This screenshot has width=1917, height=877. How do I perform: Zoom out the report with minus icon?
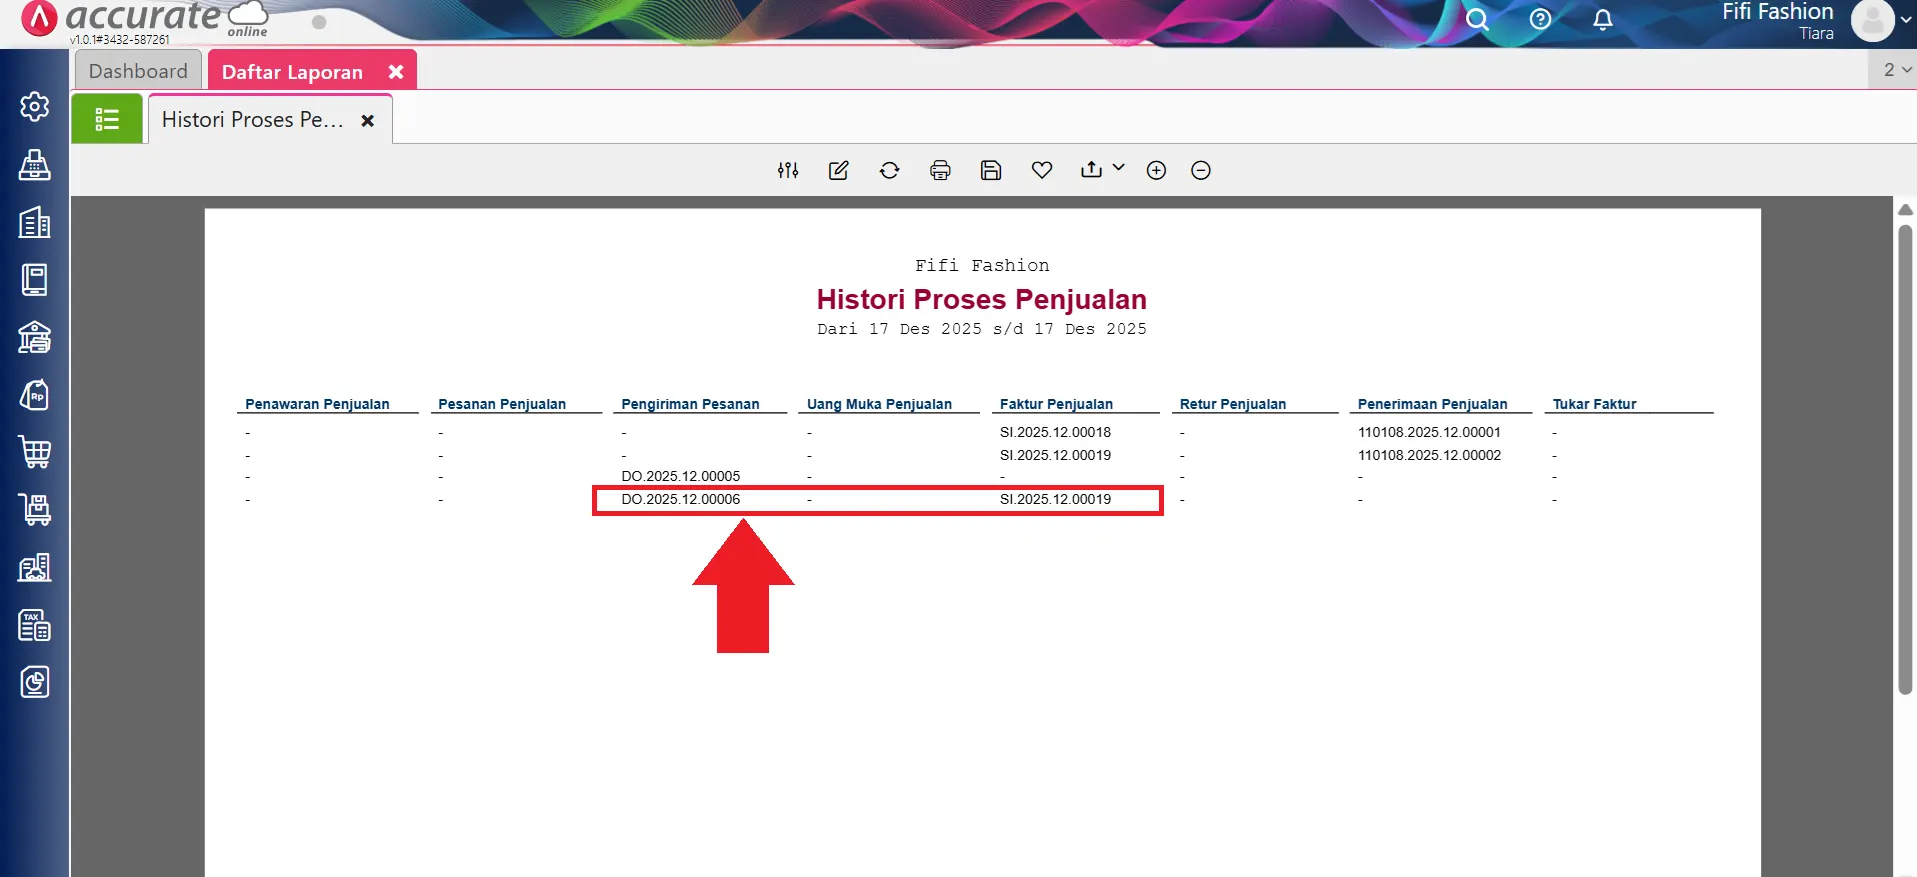(1201, 170)
